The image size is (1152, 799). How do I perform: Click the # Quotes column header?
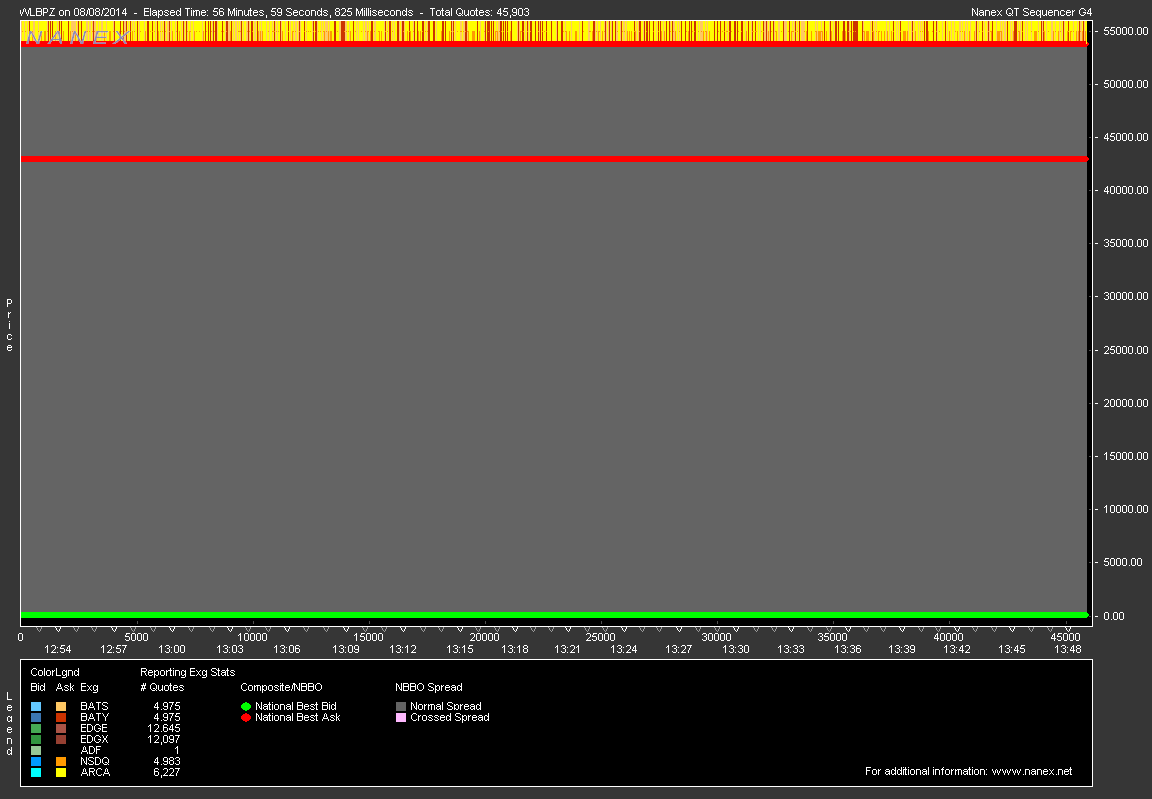coord(162,687)
